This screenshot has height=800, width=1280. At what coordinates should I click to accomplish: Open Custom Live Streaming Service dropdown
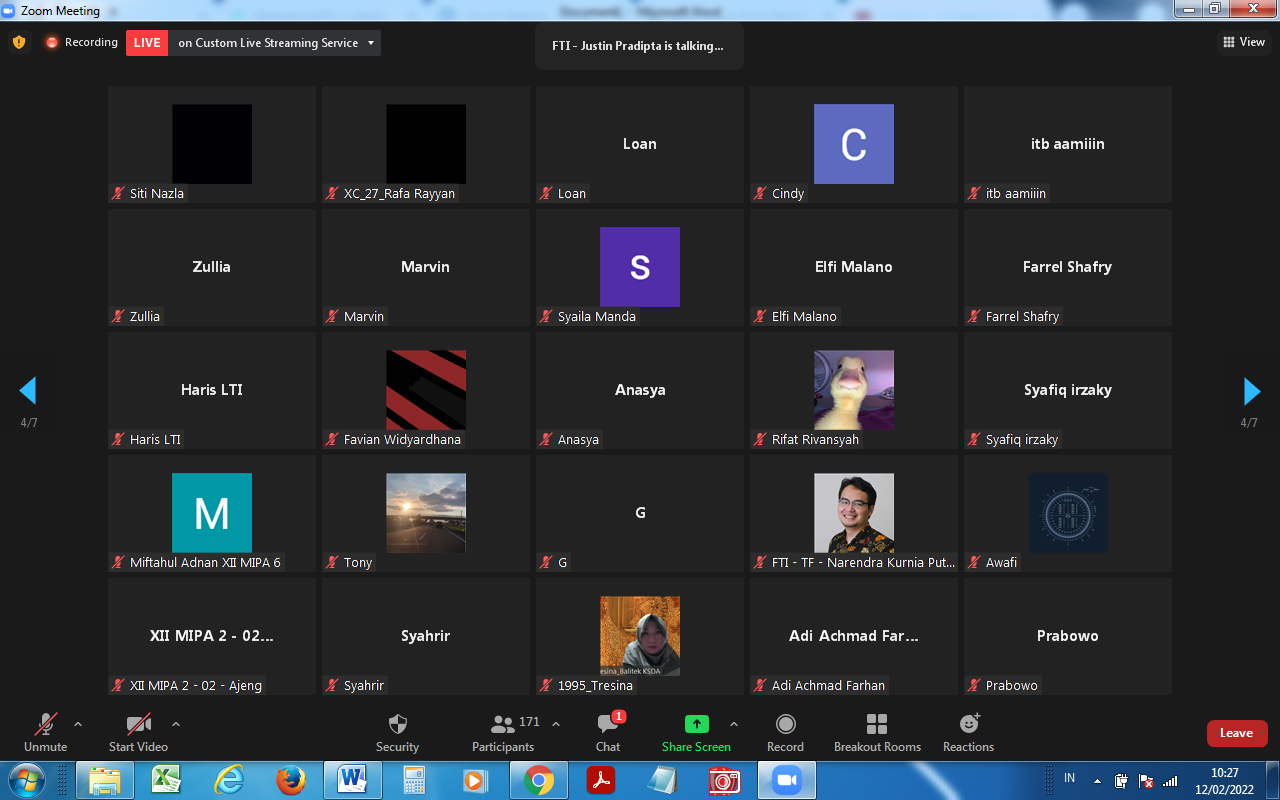click(371, 43)
